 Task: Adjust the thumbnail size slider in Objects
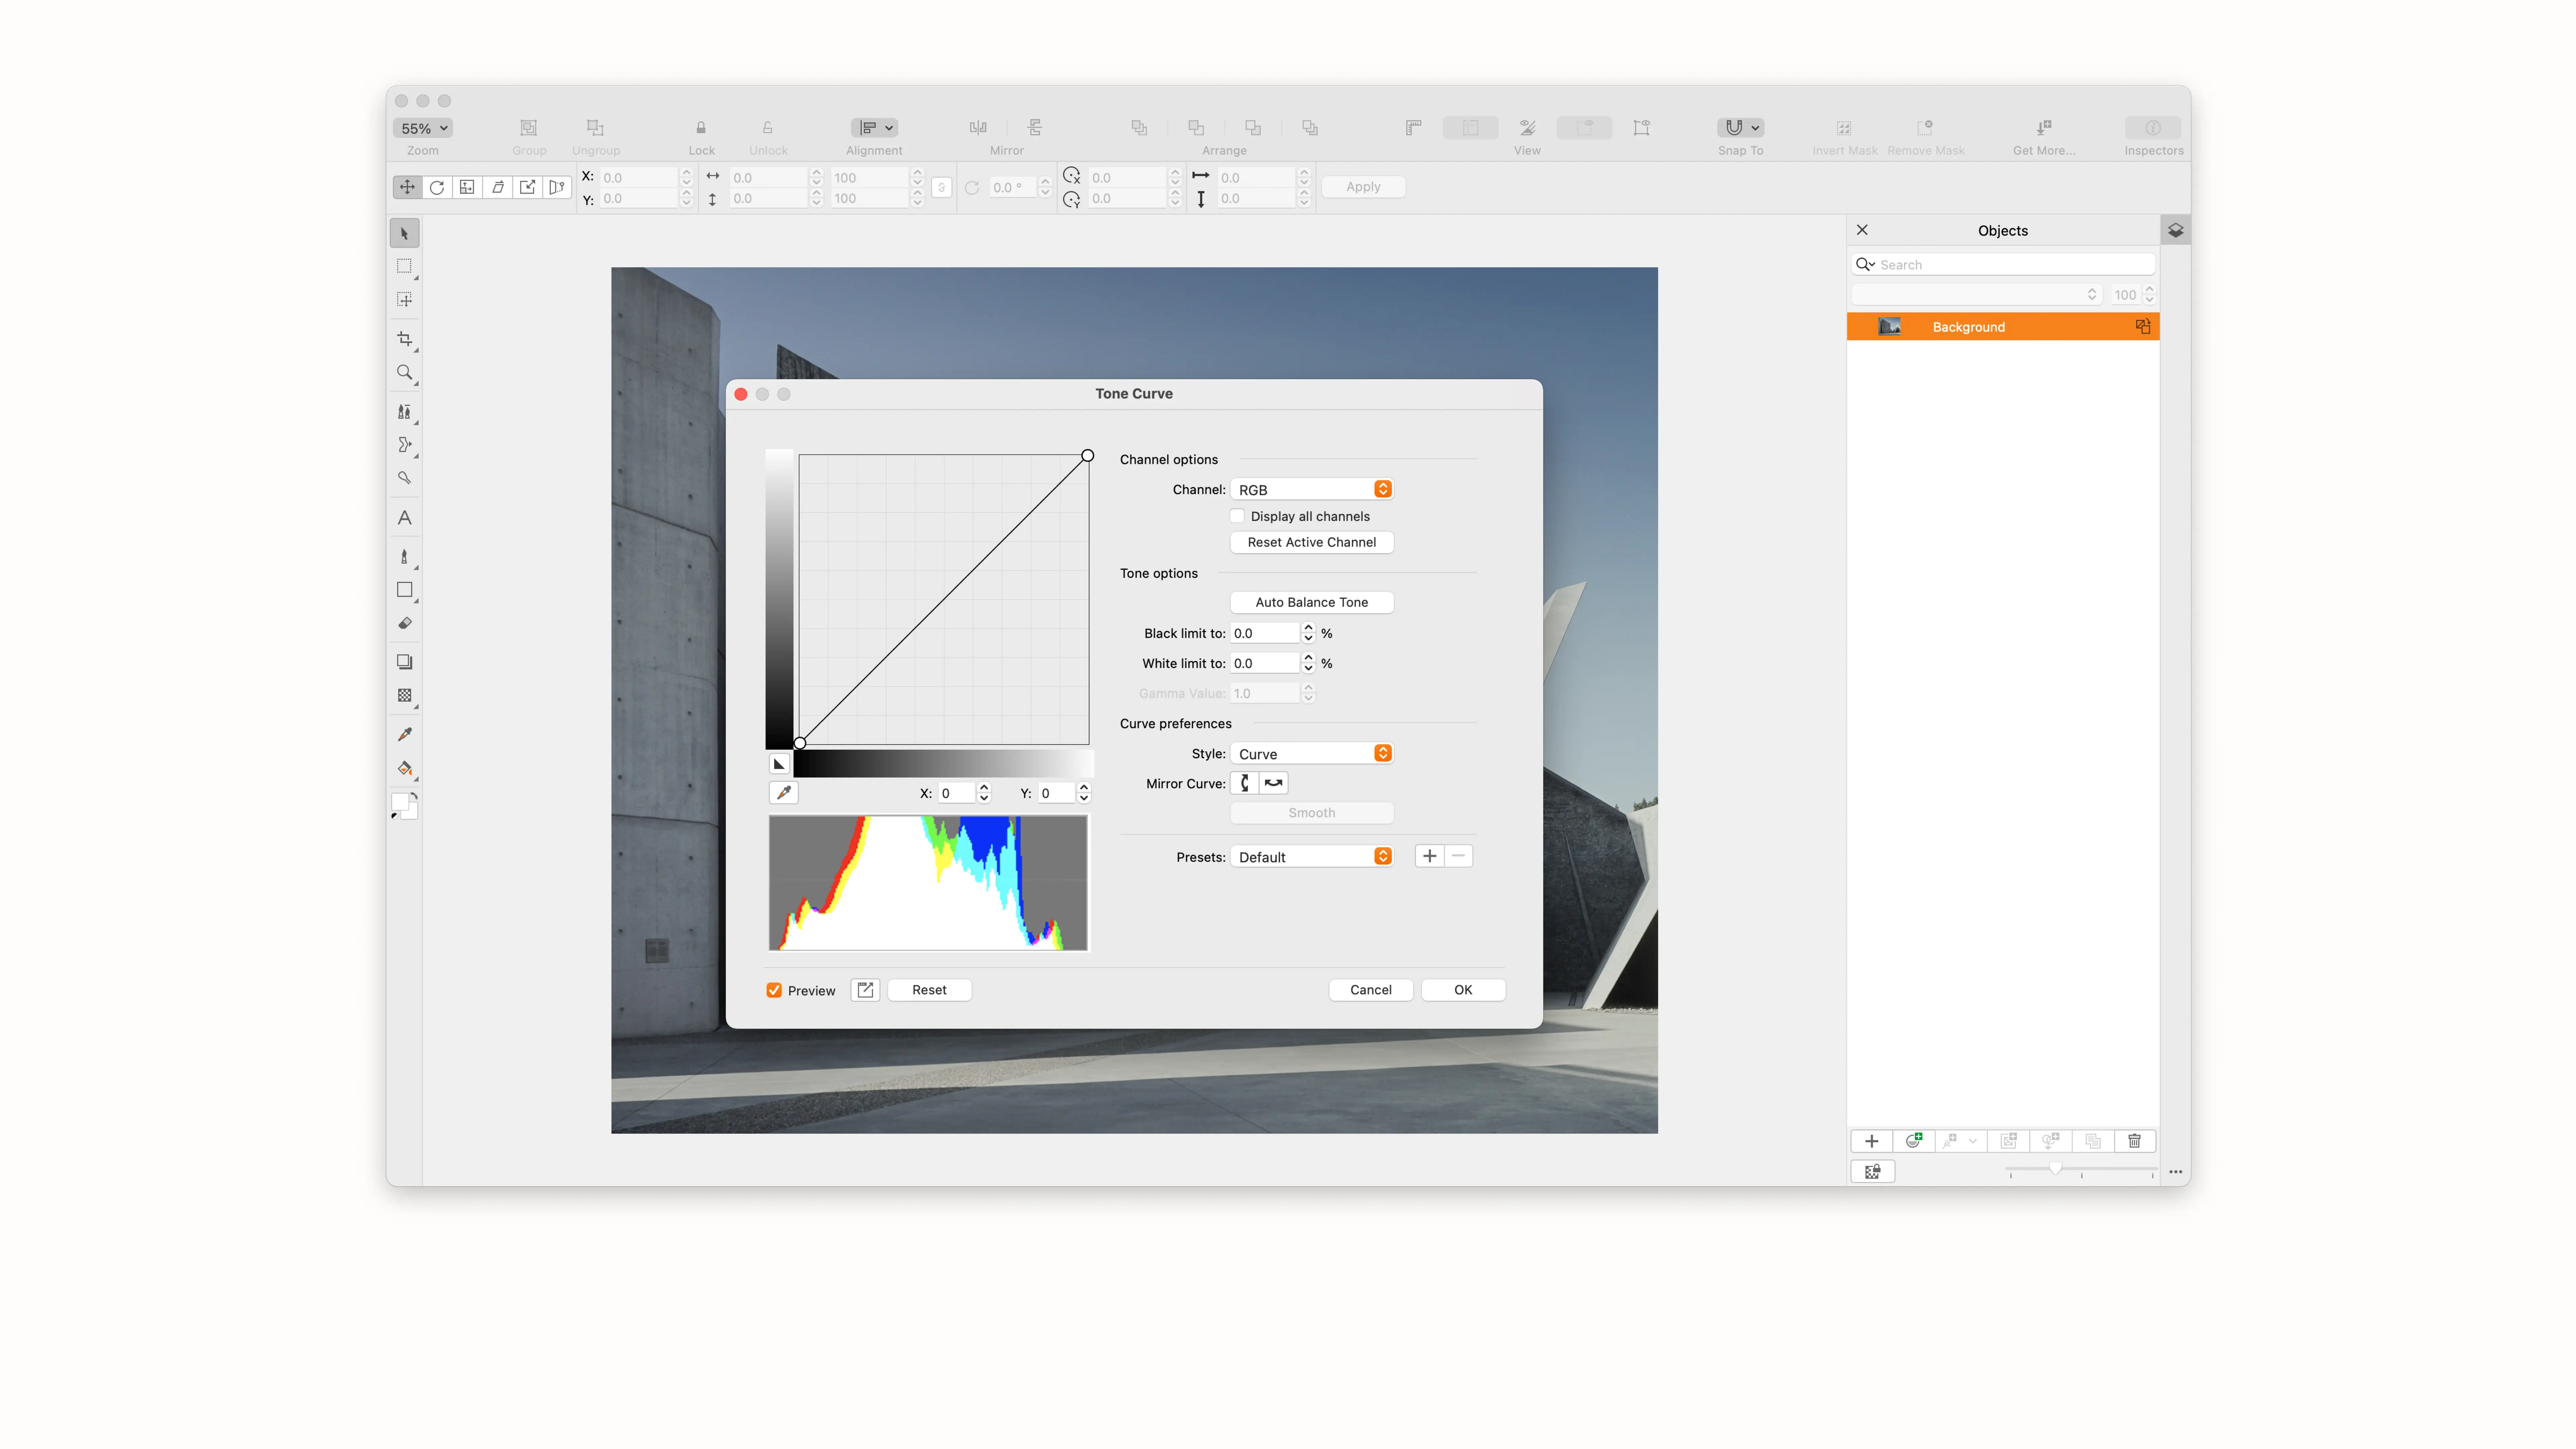[x=2055, y=1168]
